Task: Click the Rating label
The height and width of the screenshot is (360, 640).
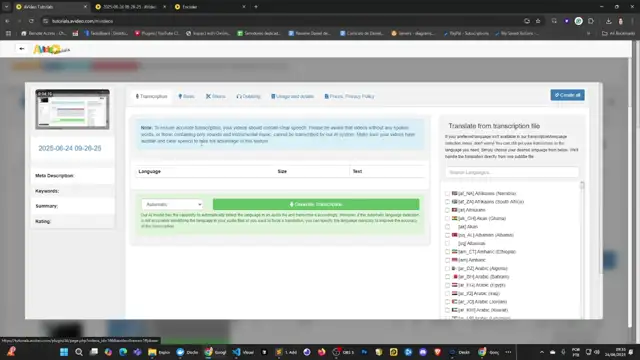Action: [43, 221]
